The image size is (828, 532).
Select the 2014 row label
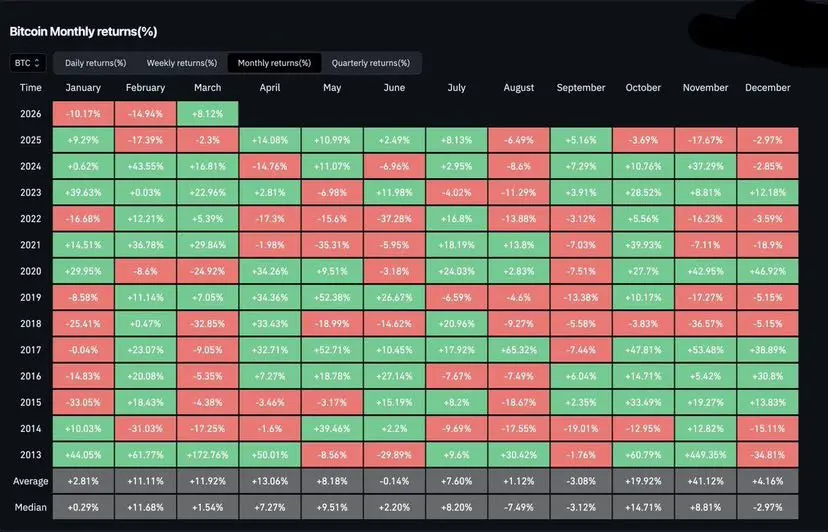coord(31,428)
